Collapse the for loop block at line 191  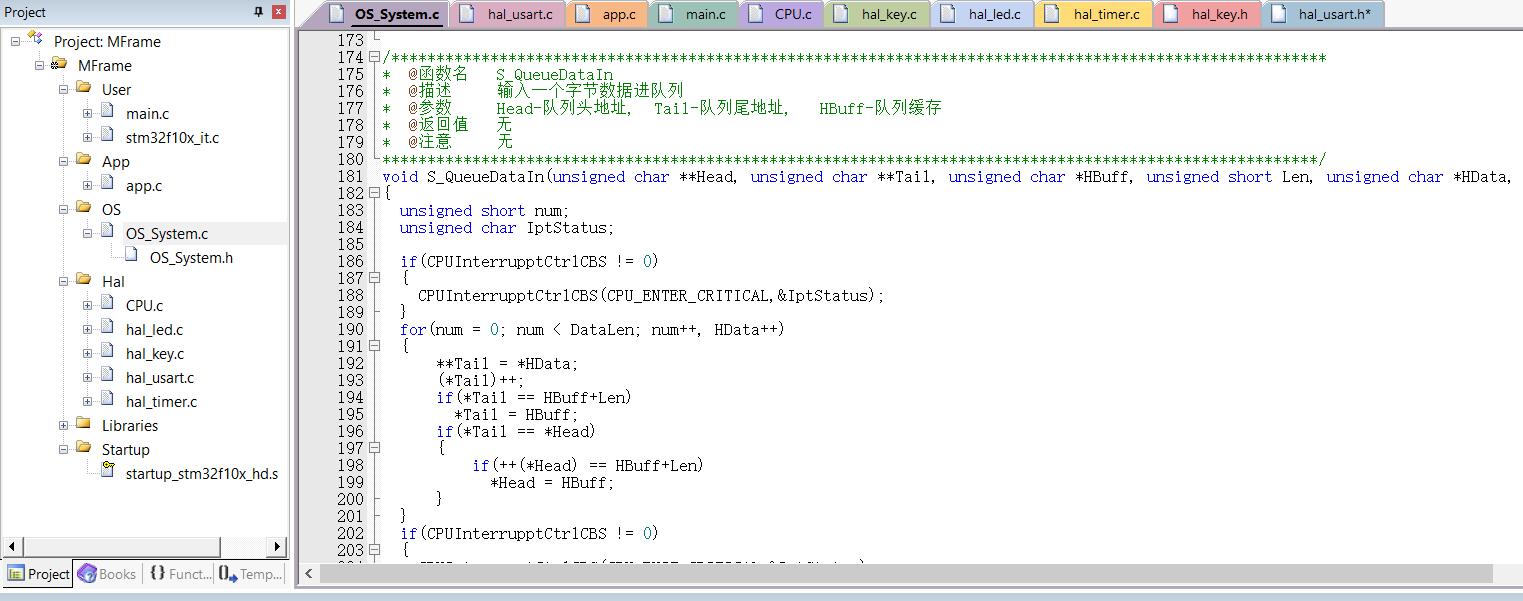tap(374, 346)
